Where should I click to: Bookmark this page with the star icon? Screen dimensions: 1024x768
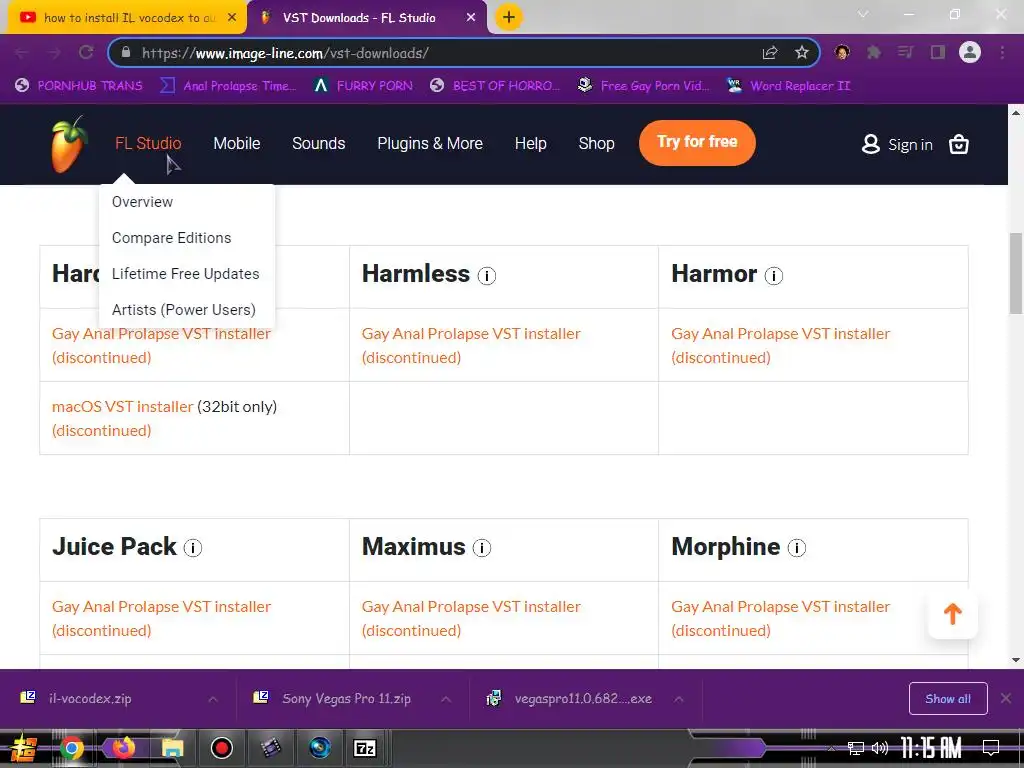802,53
